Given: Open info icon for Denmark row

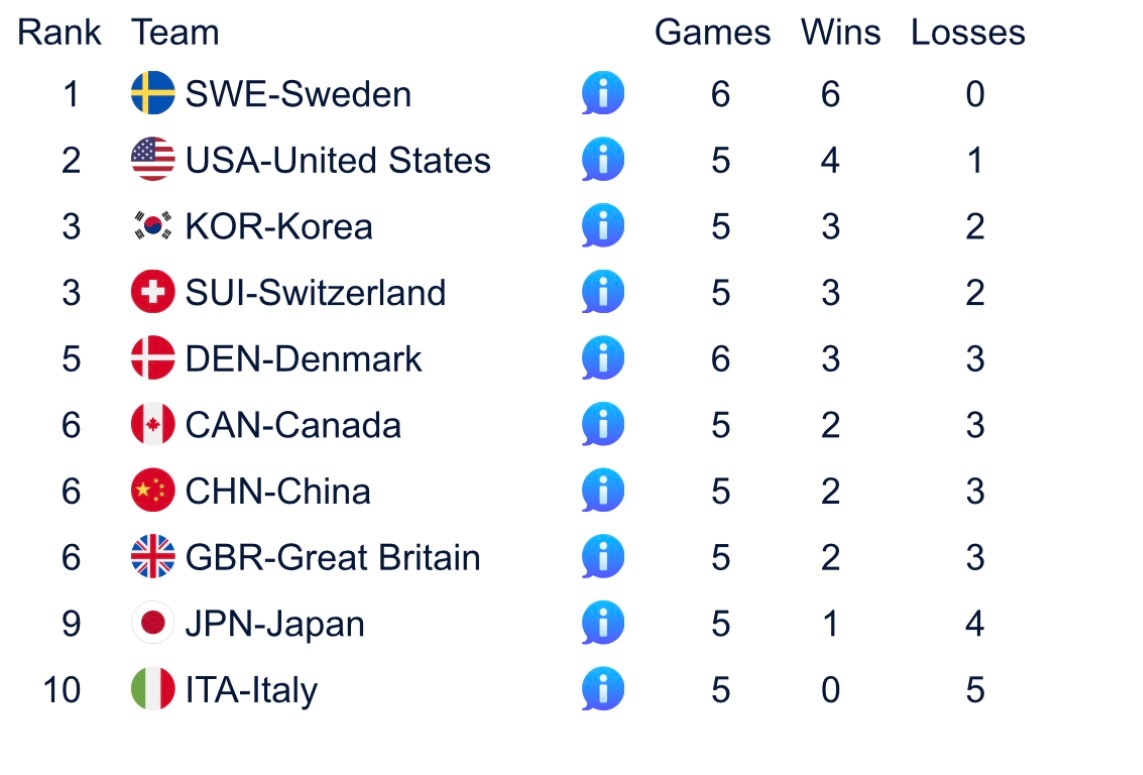Looking at the screenshot, I should 603,359.
